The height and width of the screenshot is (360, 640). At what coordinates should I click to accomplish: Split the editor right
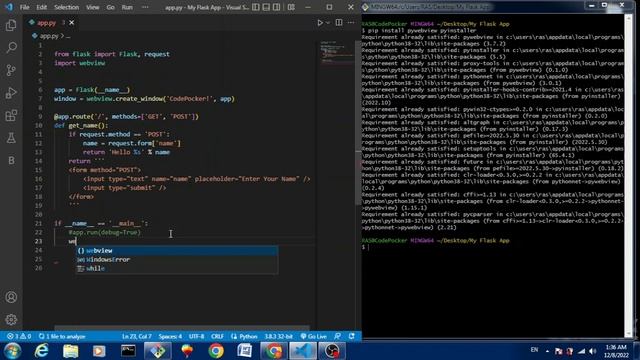point(339,22)
